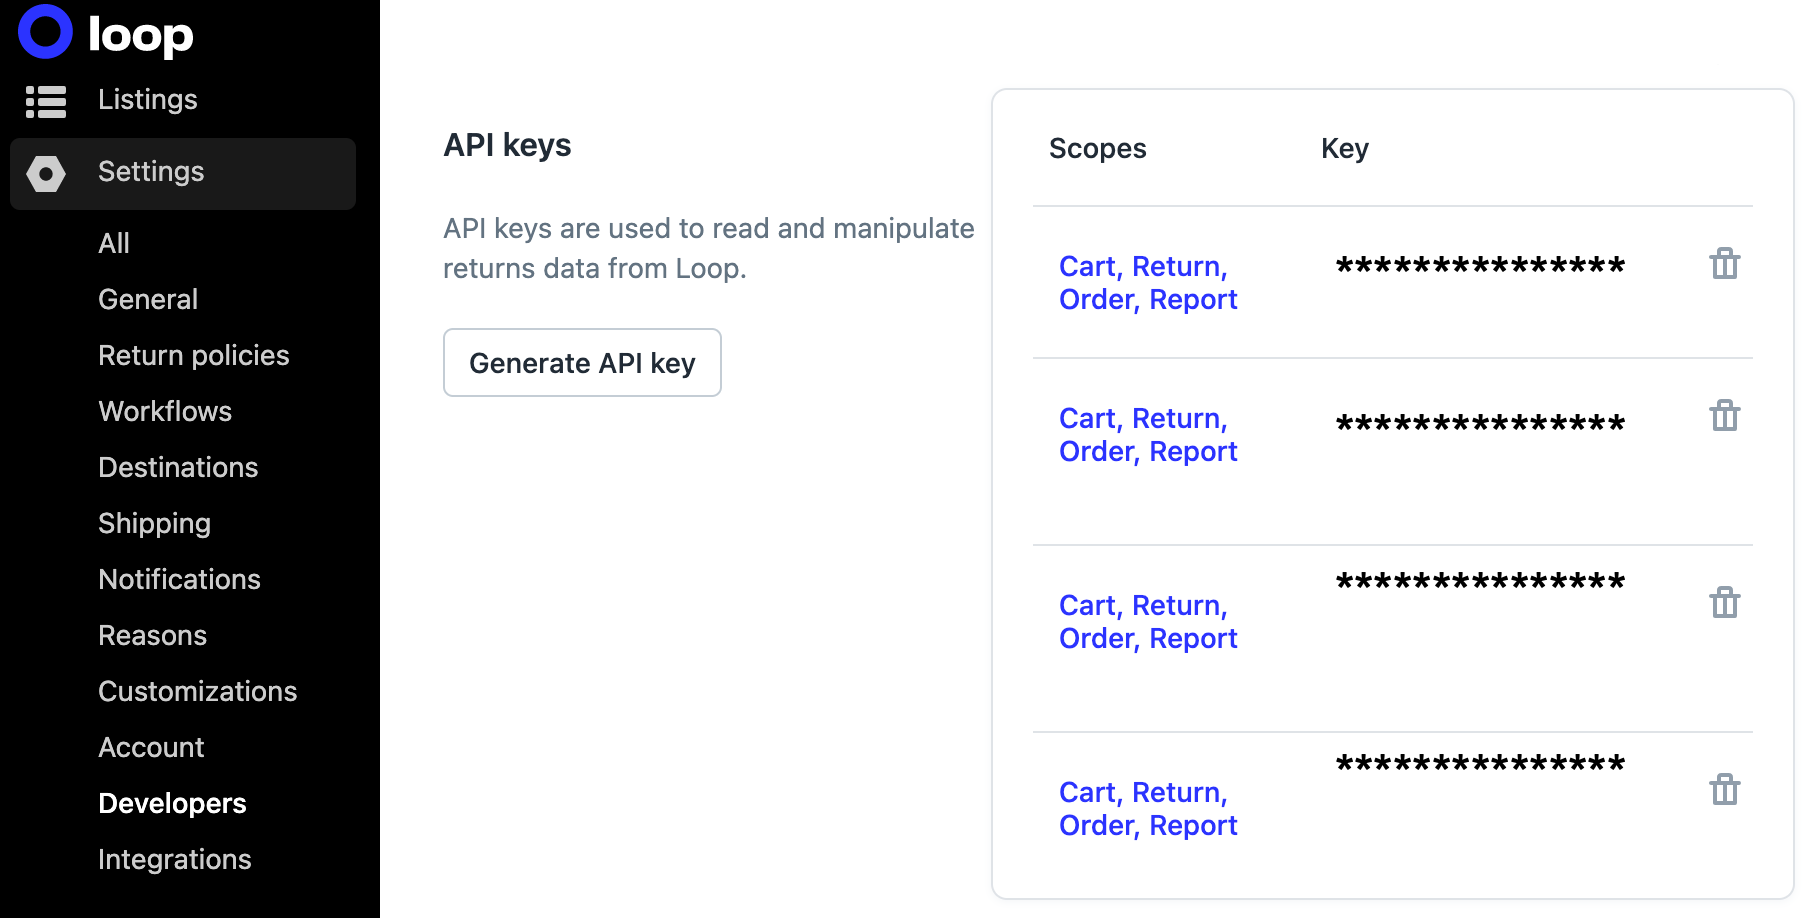Open Shipping settings
Screen dimensions: 1802x918
[155, 524]
